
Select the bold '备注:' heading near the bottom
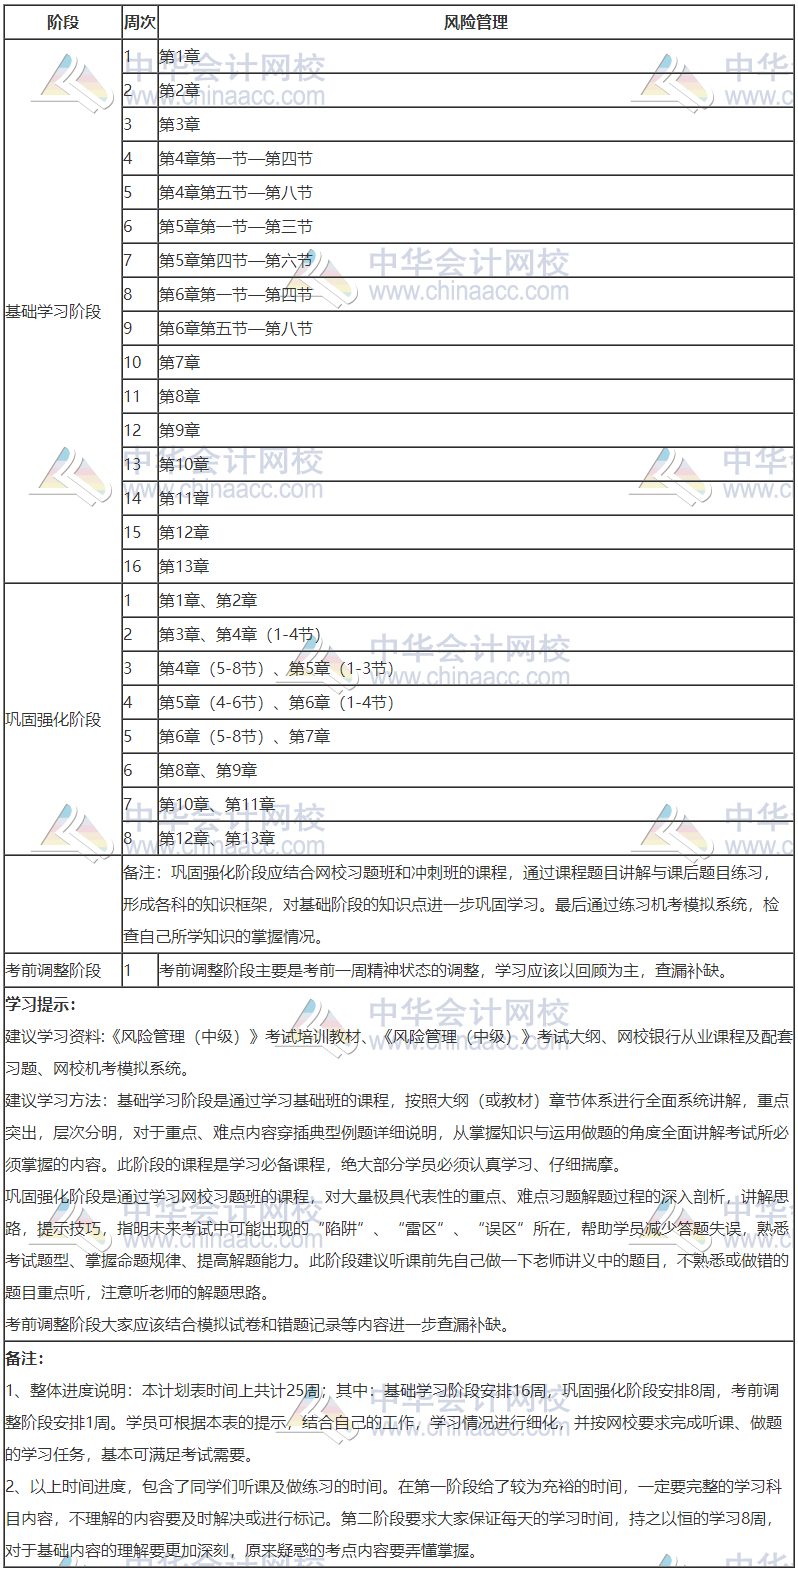pos(25,1358)
